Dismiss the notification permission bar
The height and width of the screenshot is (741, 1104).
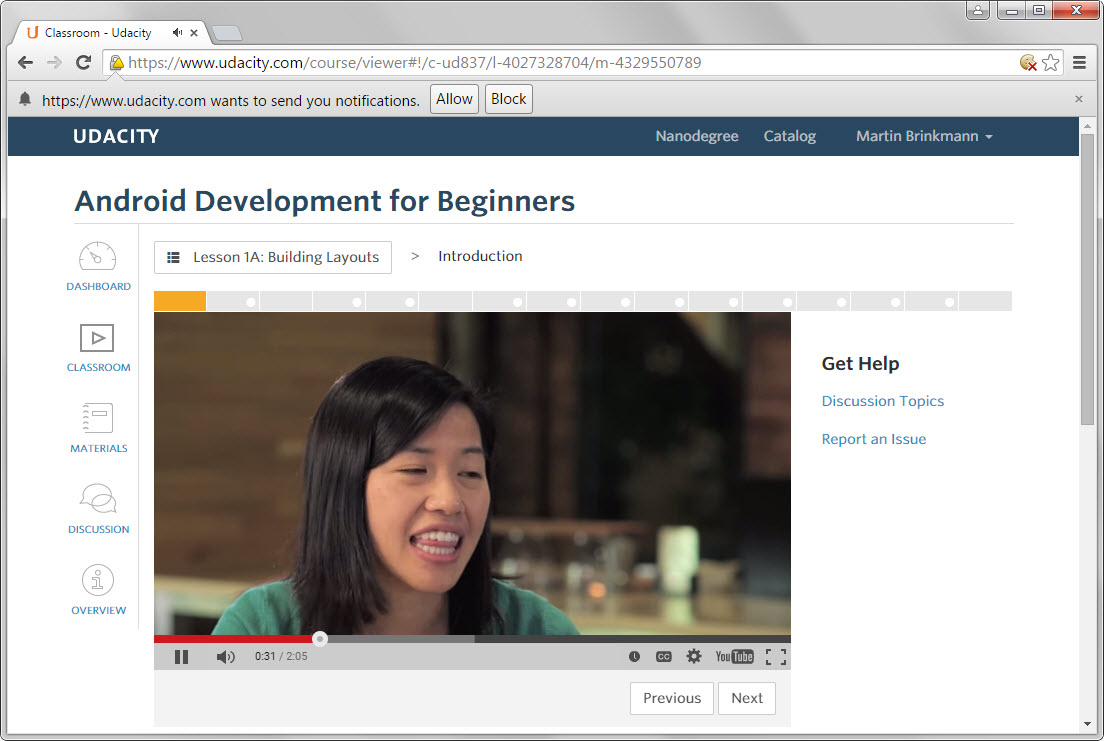tap(1079, 99)
